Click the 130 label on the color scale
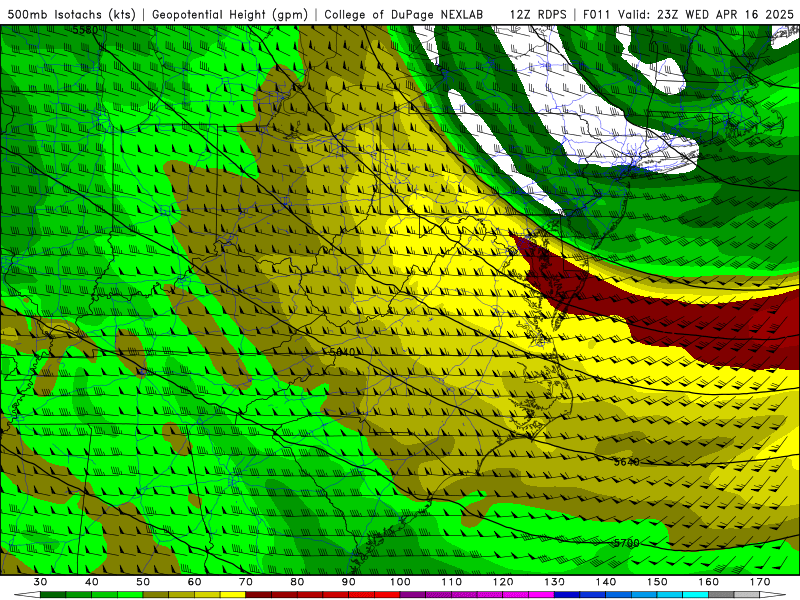 555,582
